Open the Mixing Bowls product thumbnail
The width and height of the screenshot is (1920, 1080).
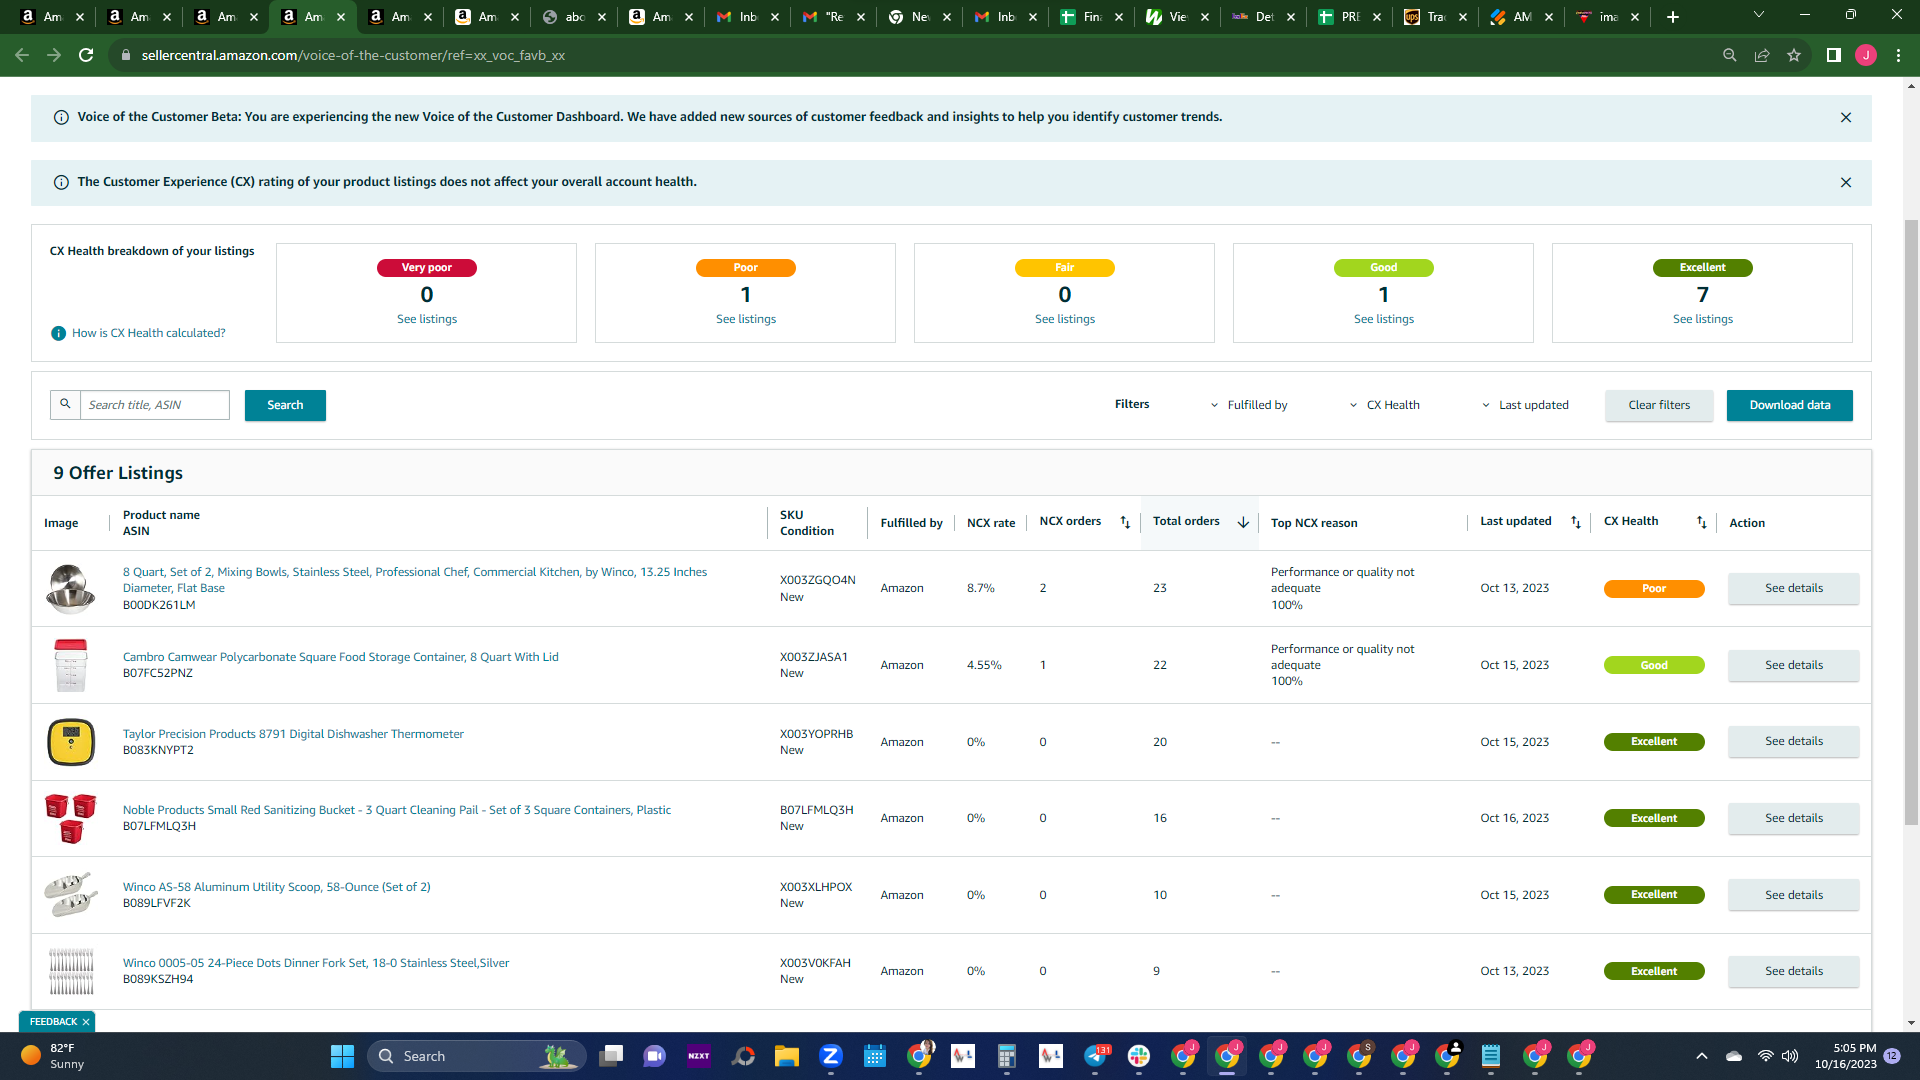(70, 588)
